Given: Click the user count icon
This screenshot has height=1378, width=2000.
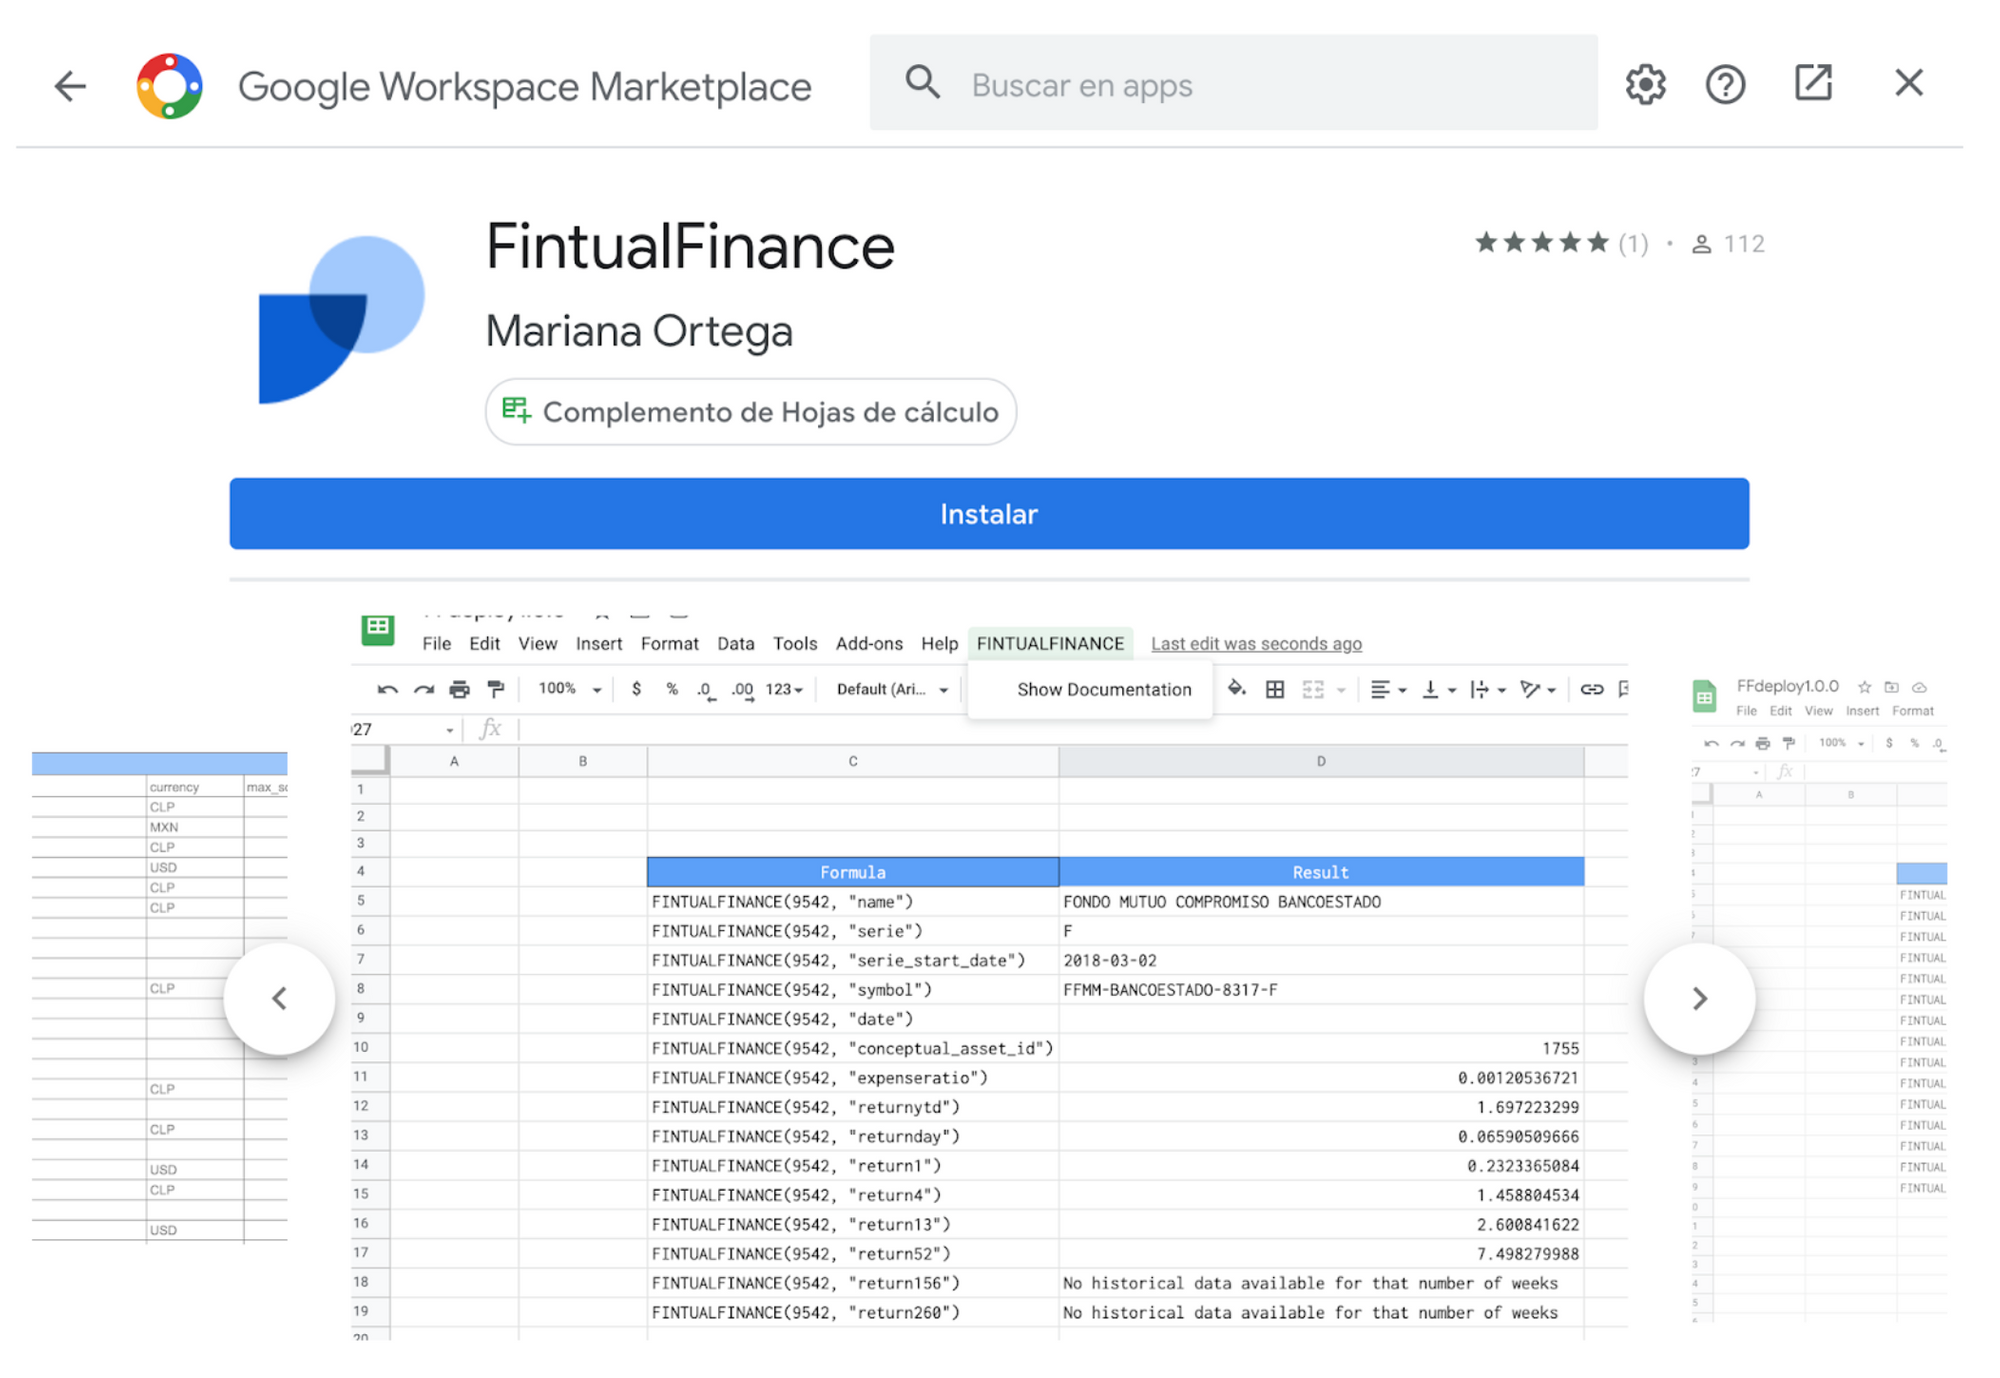Looking at the screenshot, I should [x=1701, y=244].
